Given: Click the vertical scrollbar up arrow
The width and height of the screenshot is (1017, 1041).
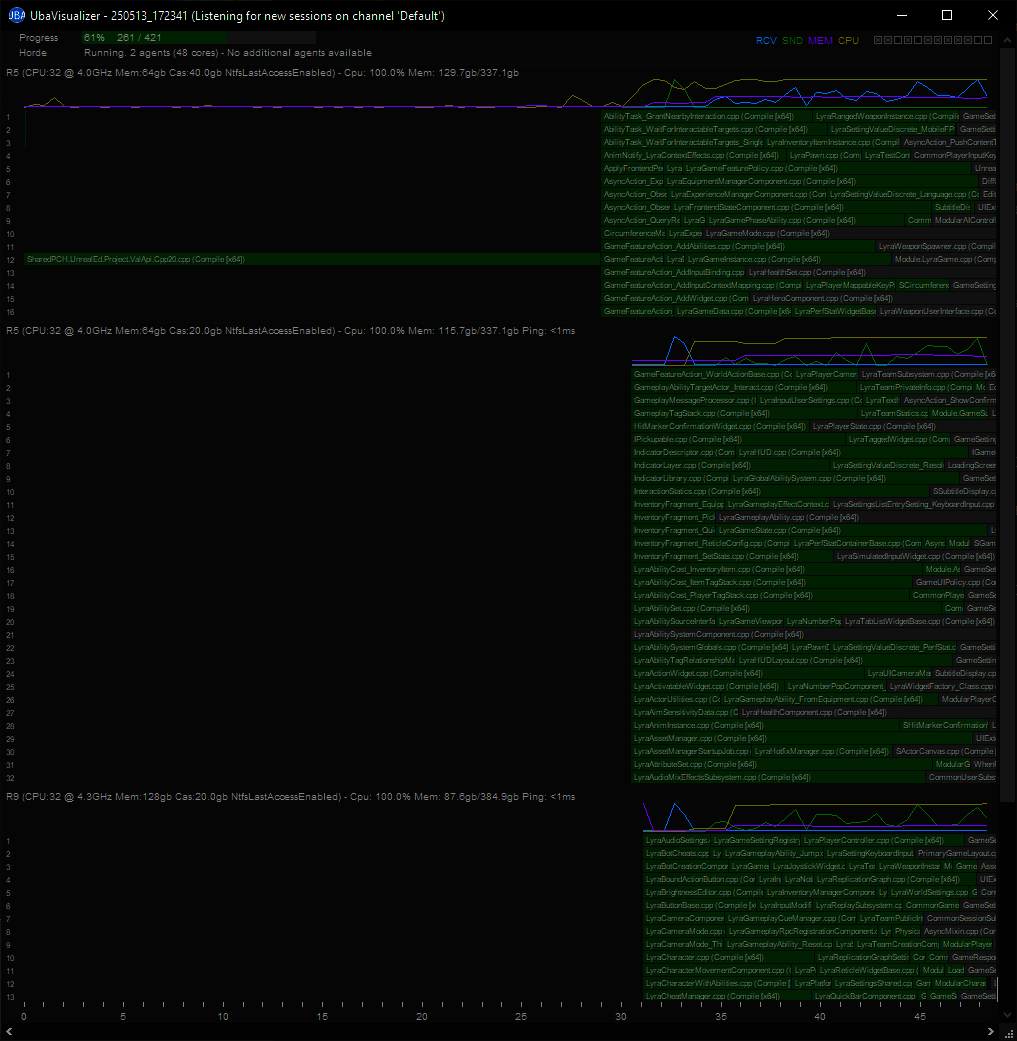Looking at the screenshot, I should click(x=1007, y=42).
